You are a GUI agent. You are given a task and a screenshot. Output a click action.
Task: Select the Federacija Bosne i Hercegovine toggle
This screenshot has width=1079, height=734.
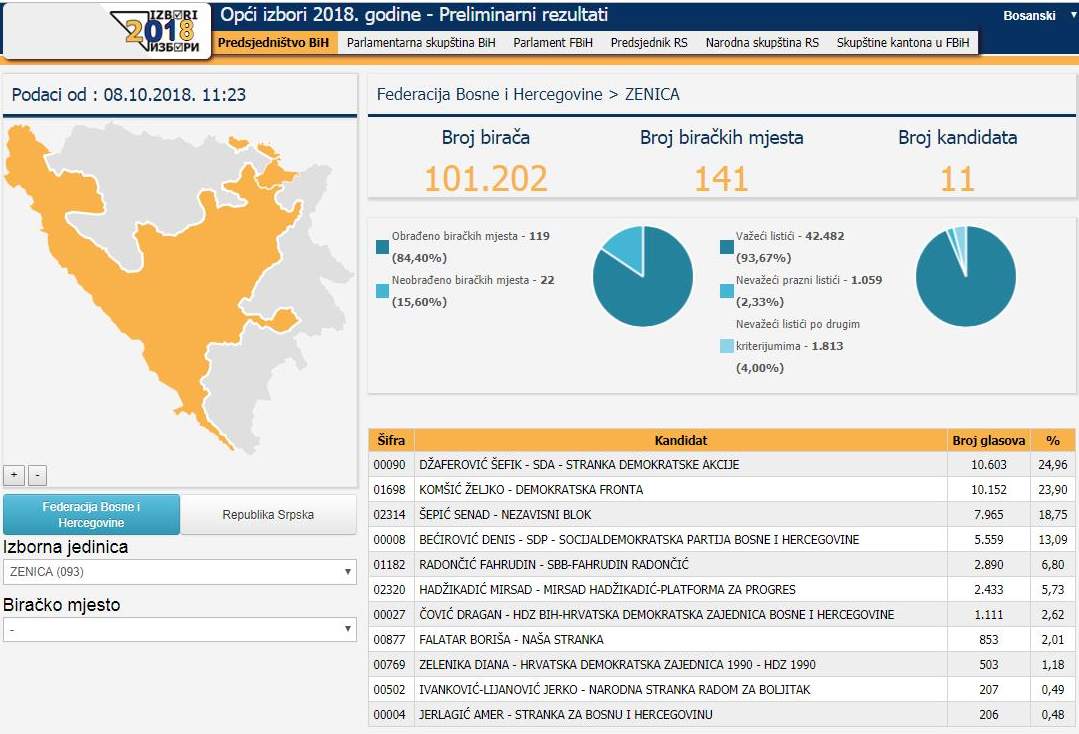pos(92,515)
